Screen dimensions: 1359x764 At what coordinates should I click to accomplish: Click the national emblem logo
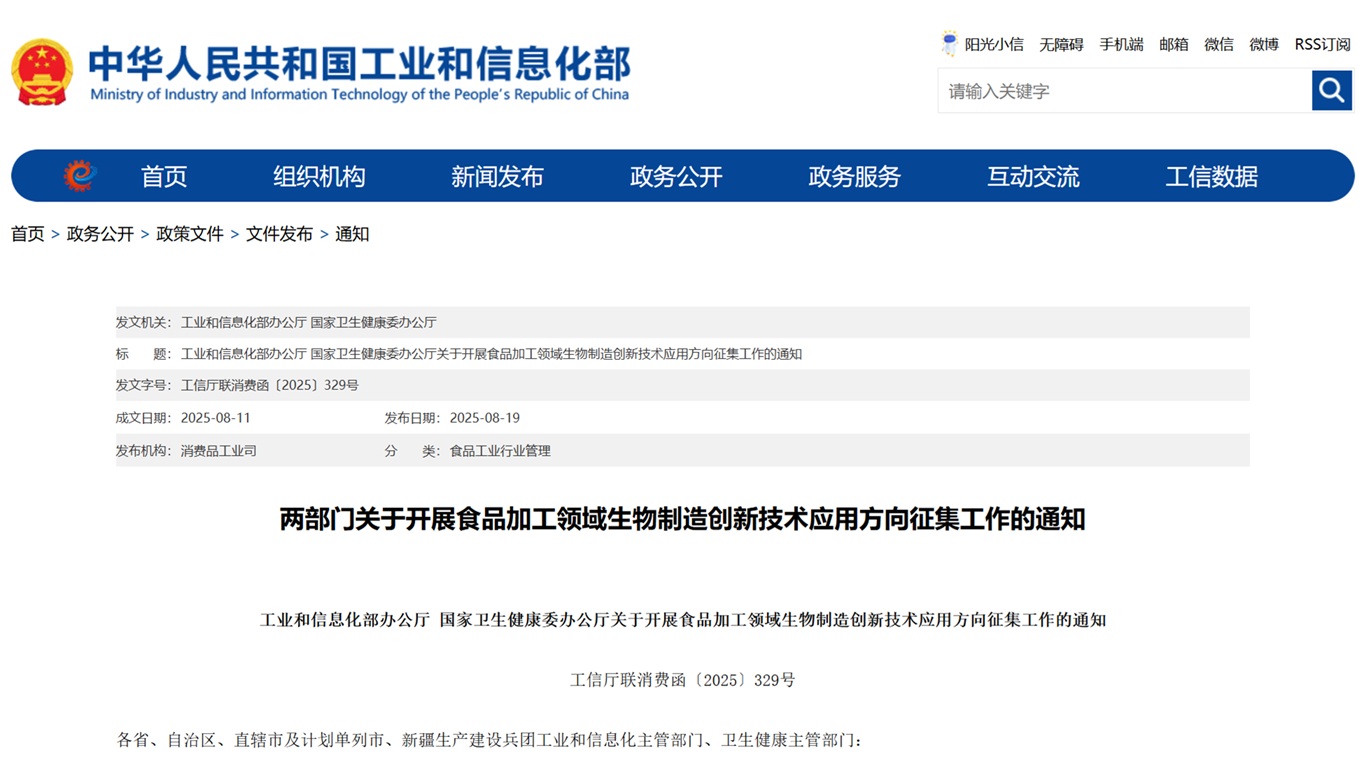[x=42, y=72]
